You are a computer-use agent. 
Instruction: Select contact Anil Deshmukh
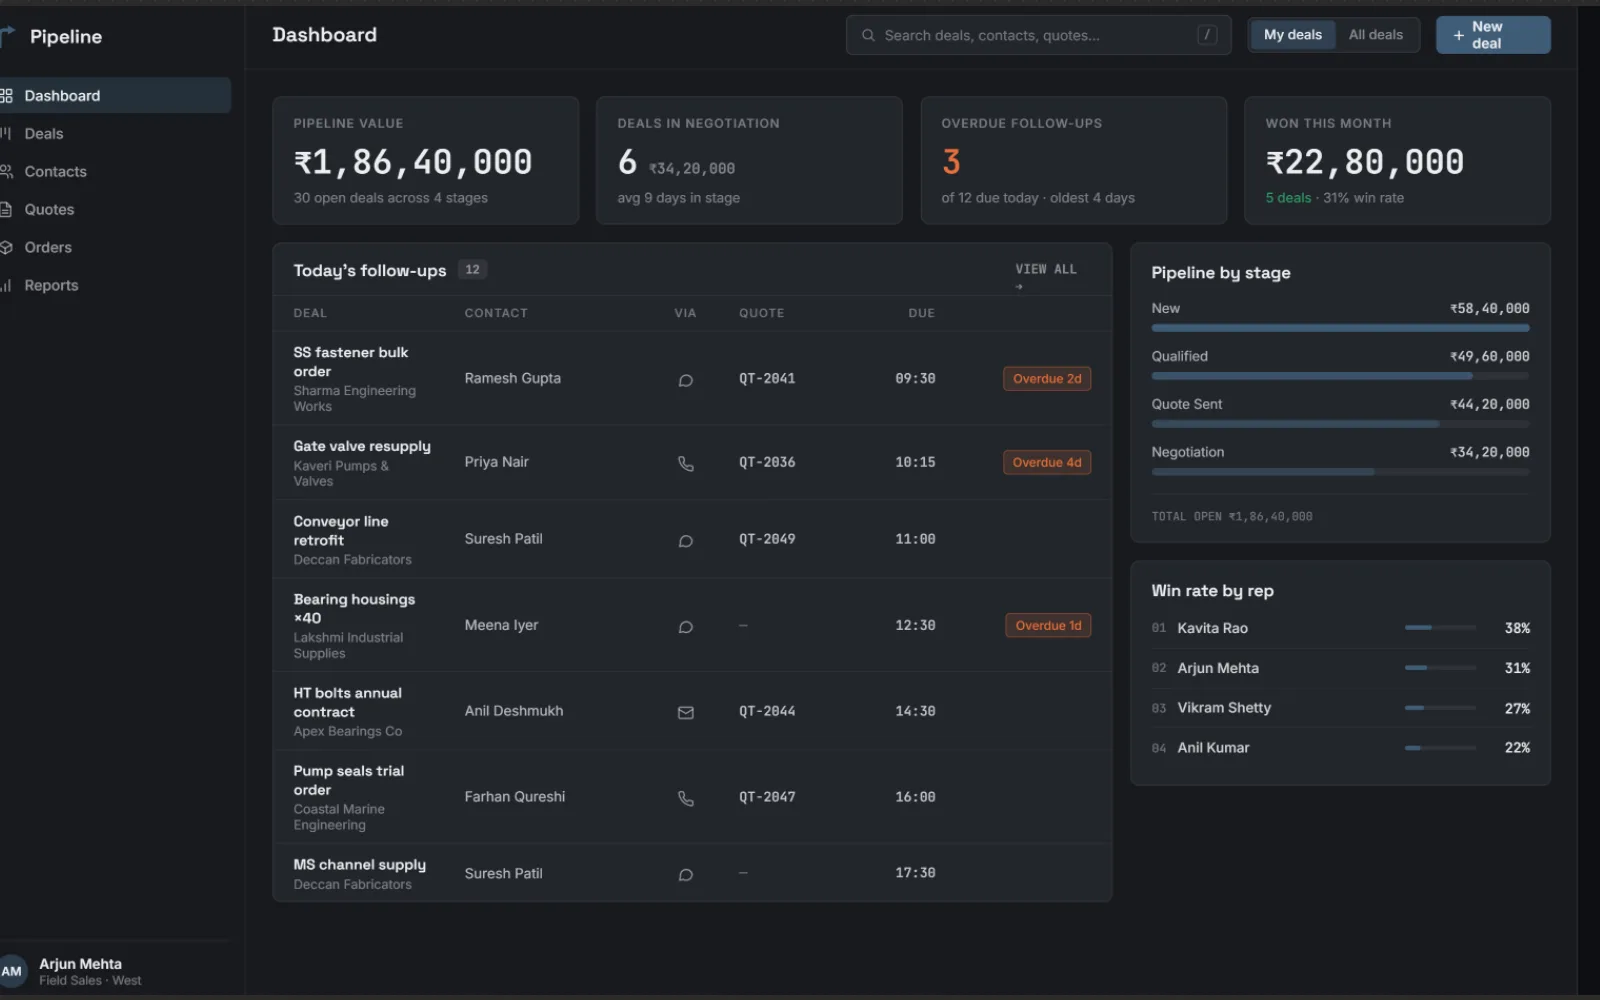coord(513,712)
